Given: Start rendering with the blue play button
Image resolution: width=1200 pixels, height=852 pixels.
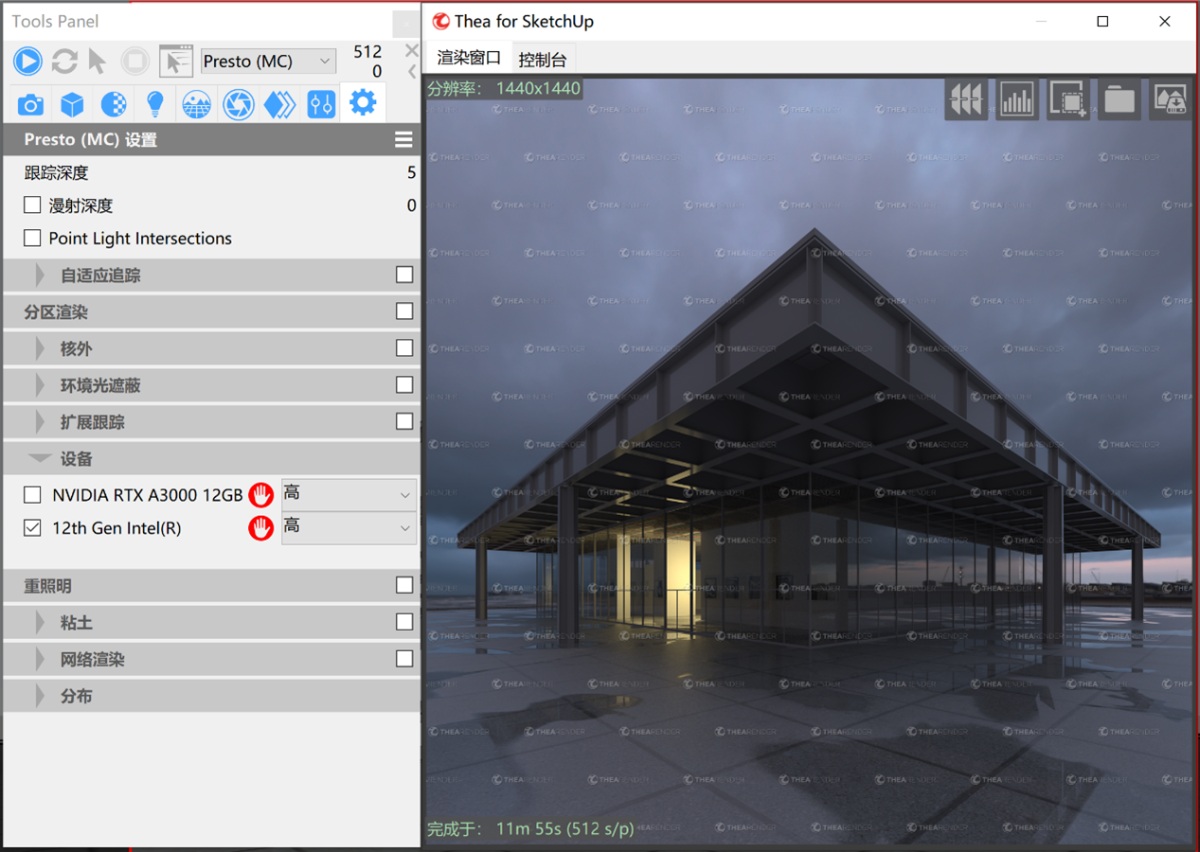Looking at the screenshot, I should [28, 61].
